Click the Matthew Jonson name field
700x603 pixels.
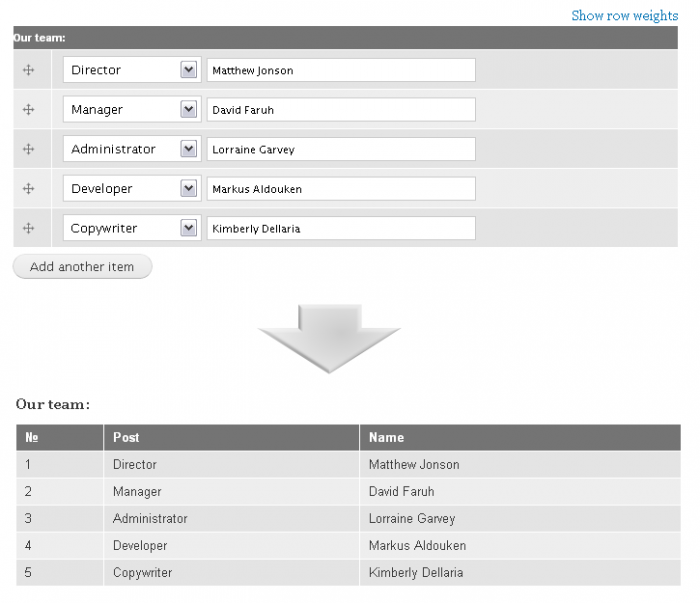point(341,70)
